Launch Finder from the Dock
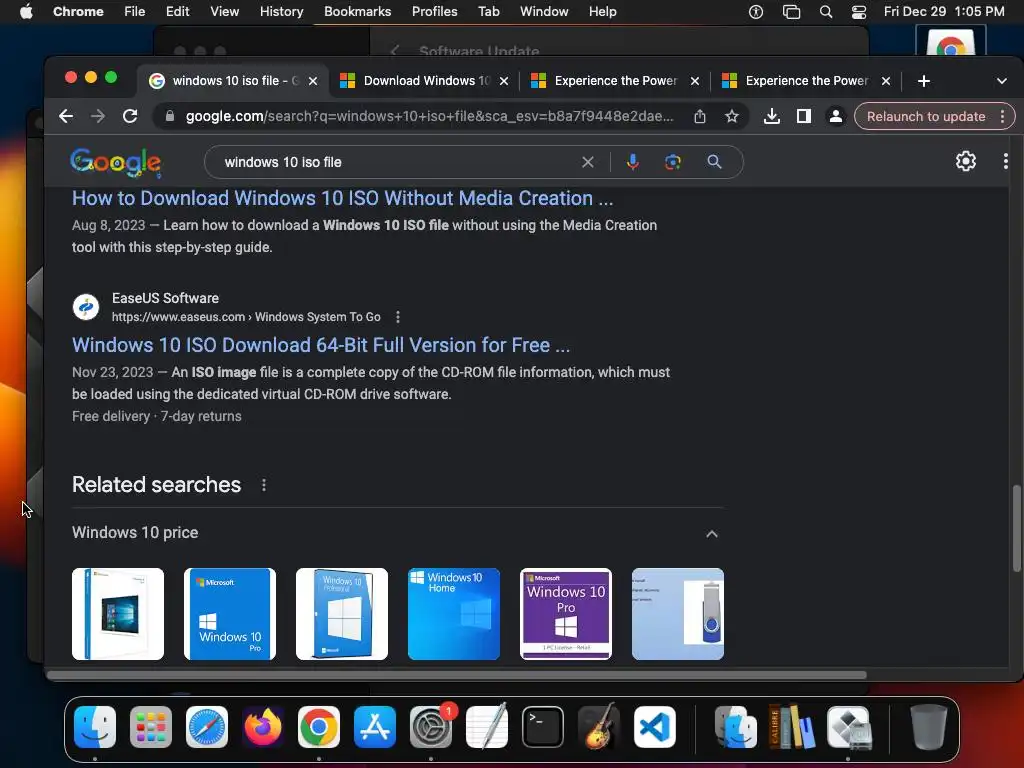This screenshot has width=1024, height=768. point(95,727)
